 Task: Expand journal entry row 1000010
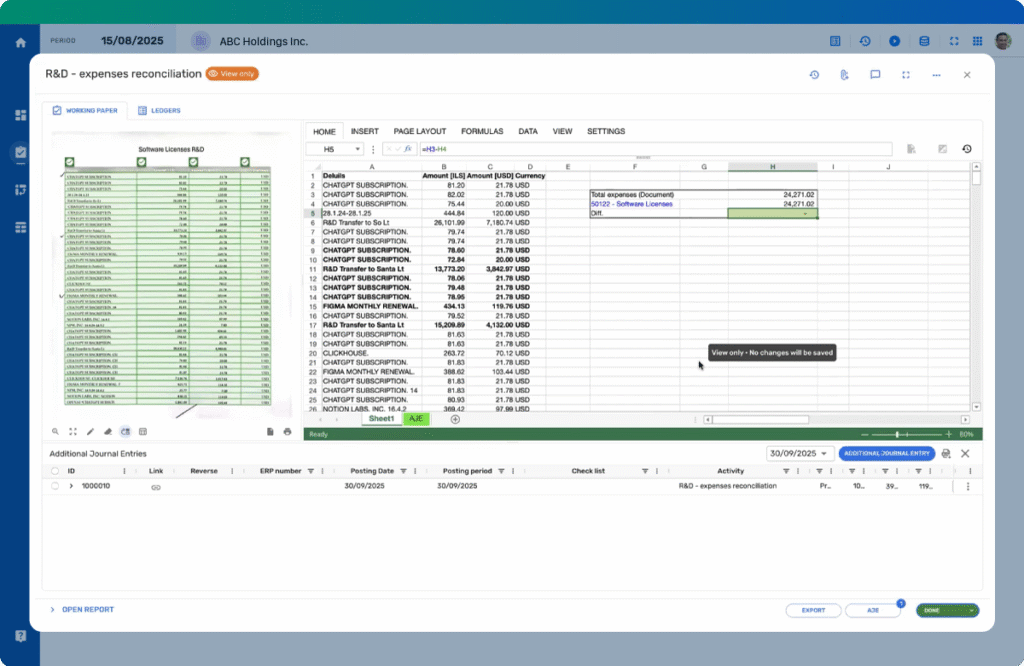(x=71, y=486)
